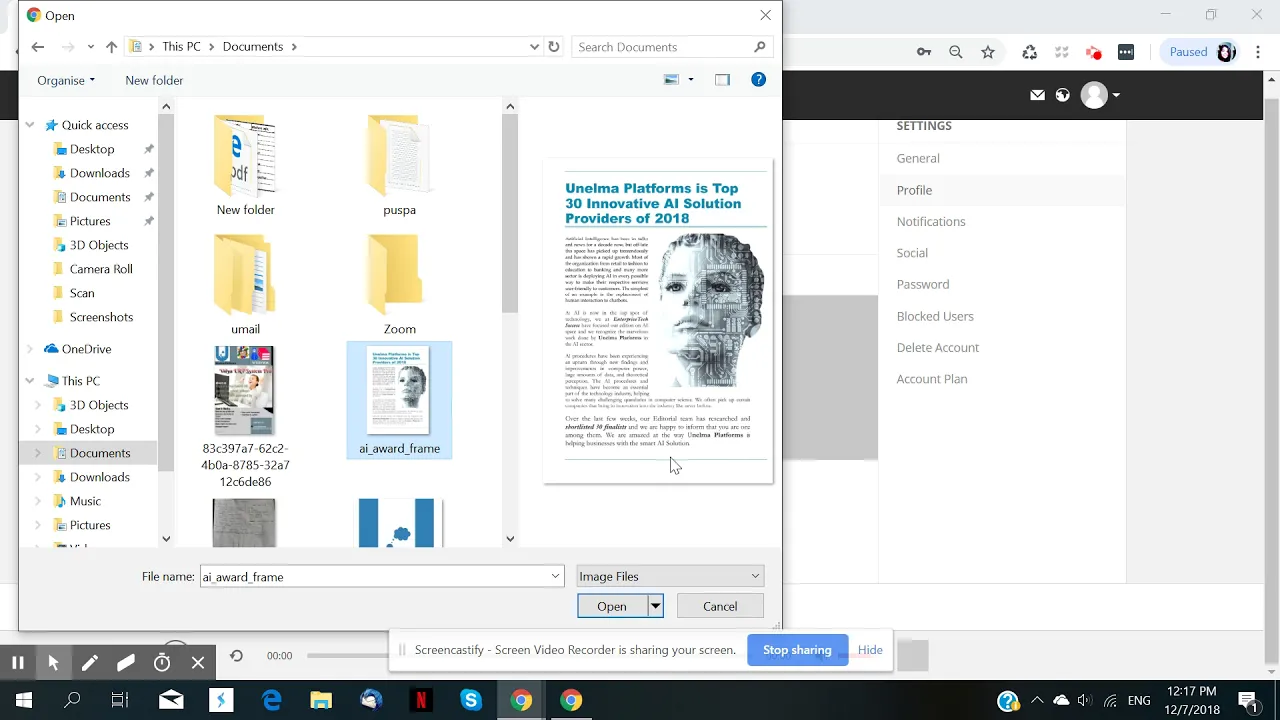Click Chrome bookmark star icon

(x=988, y=52)
